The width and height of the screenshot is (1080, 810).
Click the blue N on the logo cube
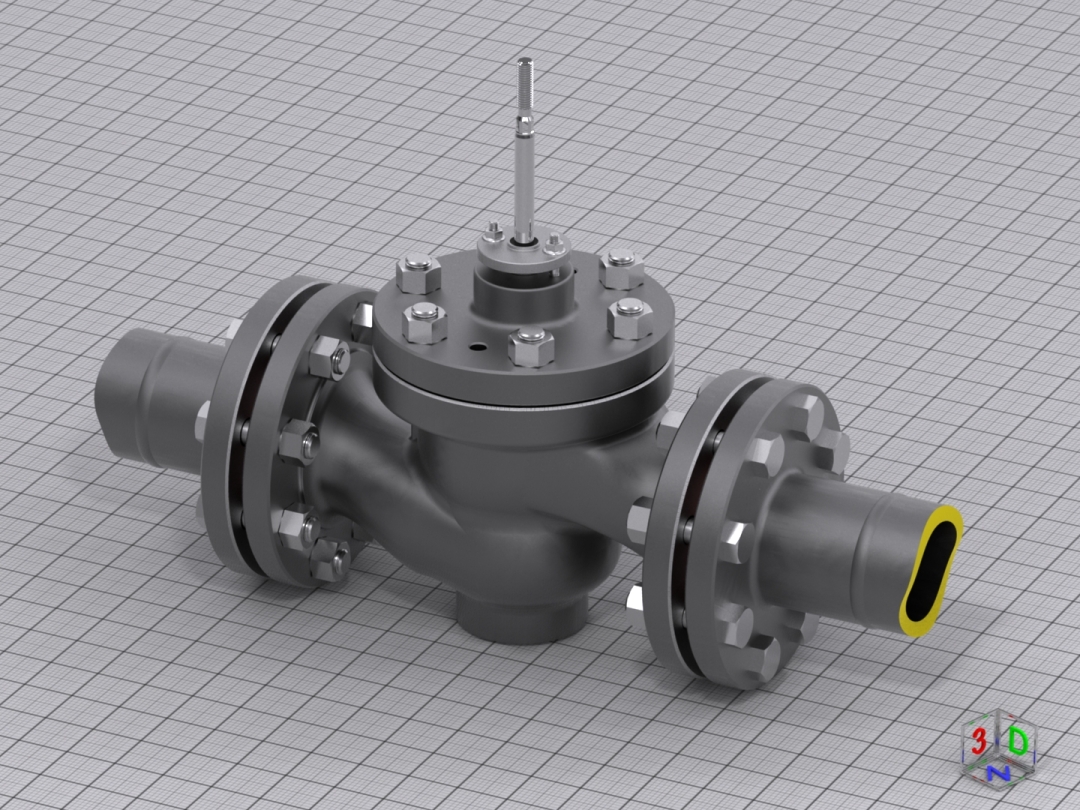click(998, 773)
